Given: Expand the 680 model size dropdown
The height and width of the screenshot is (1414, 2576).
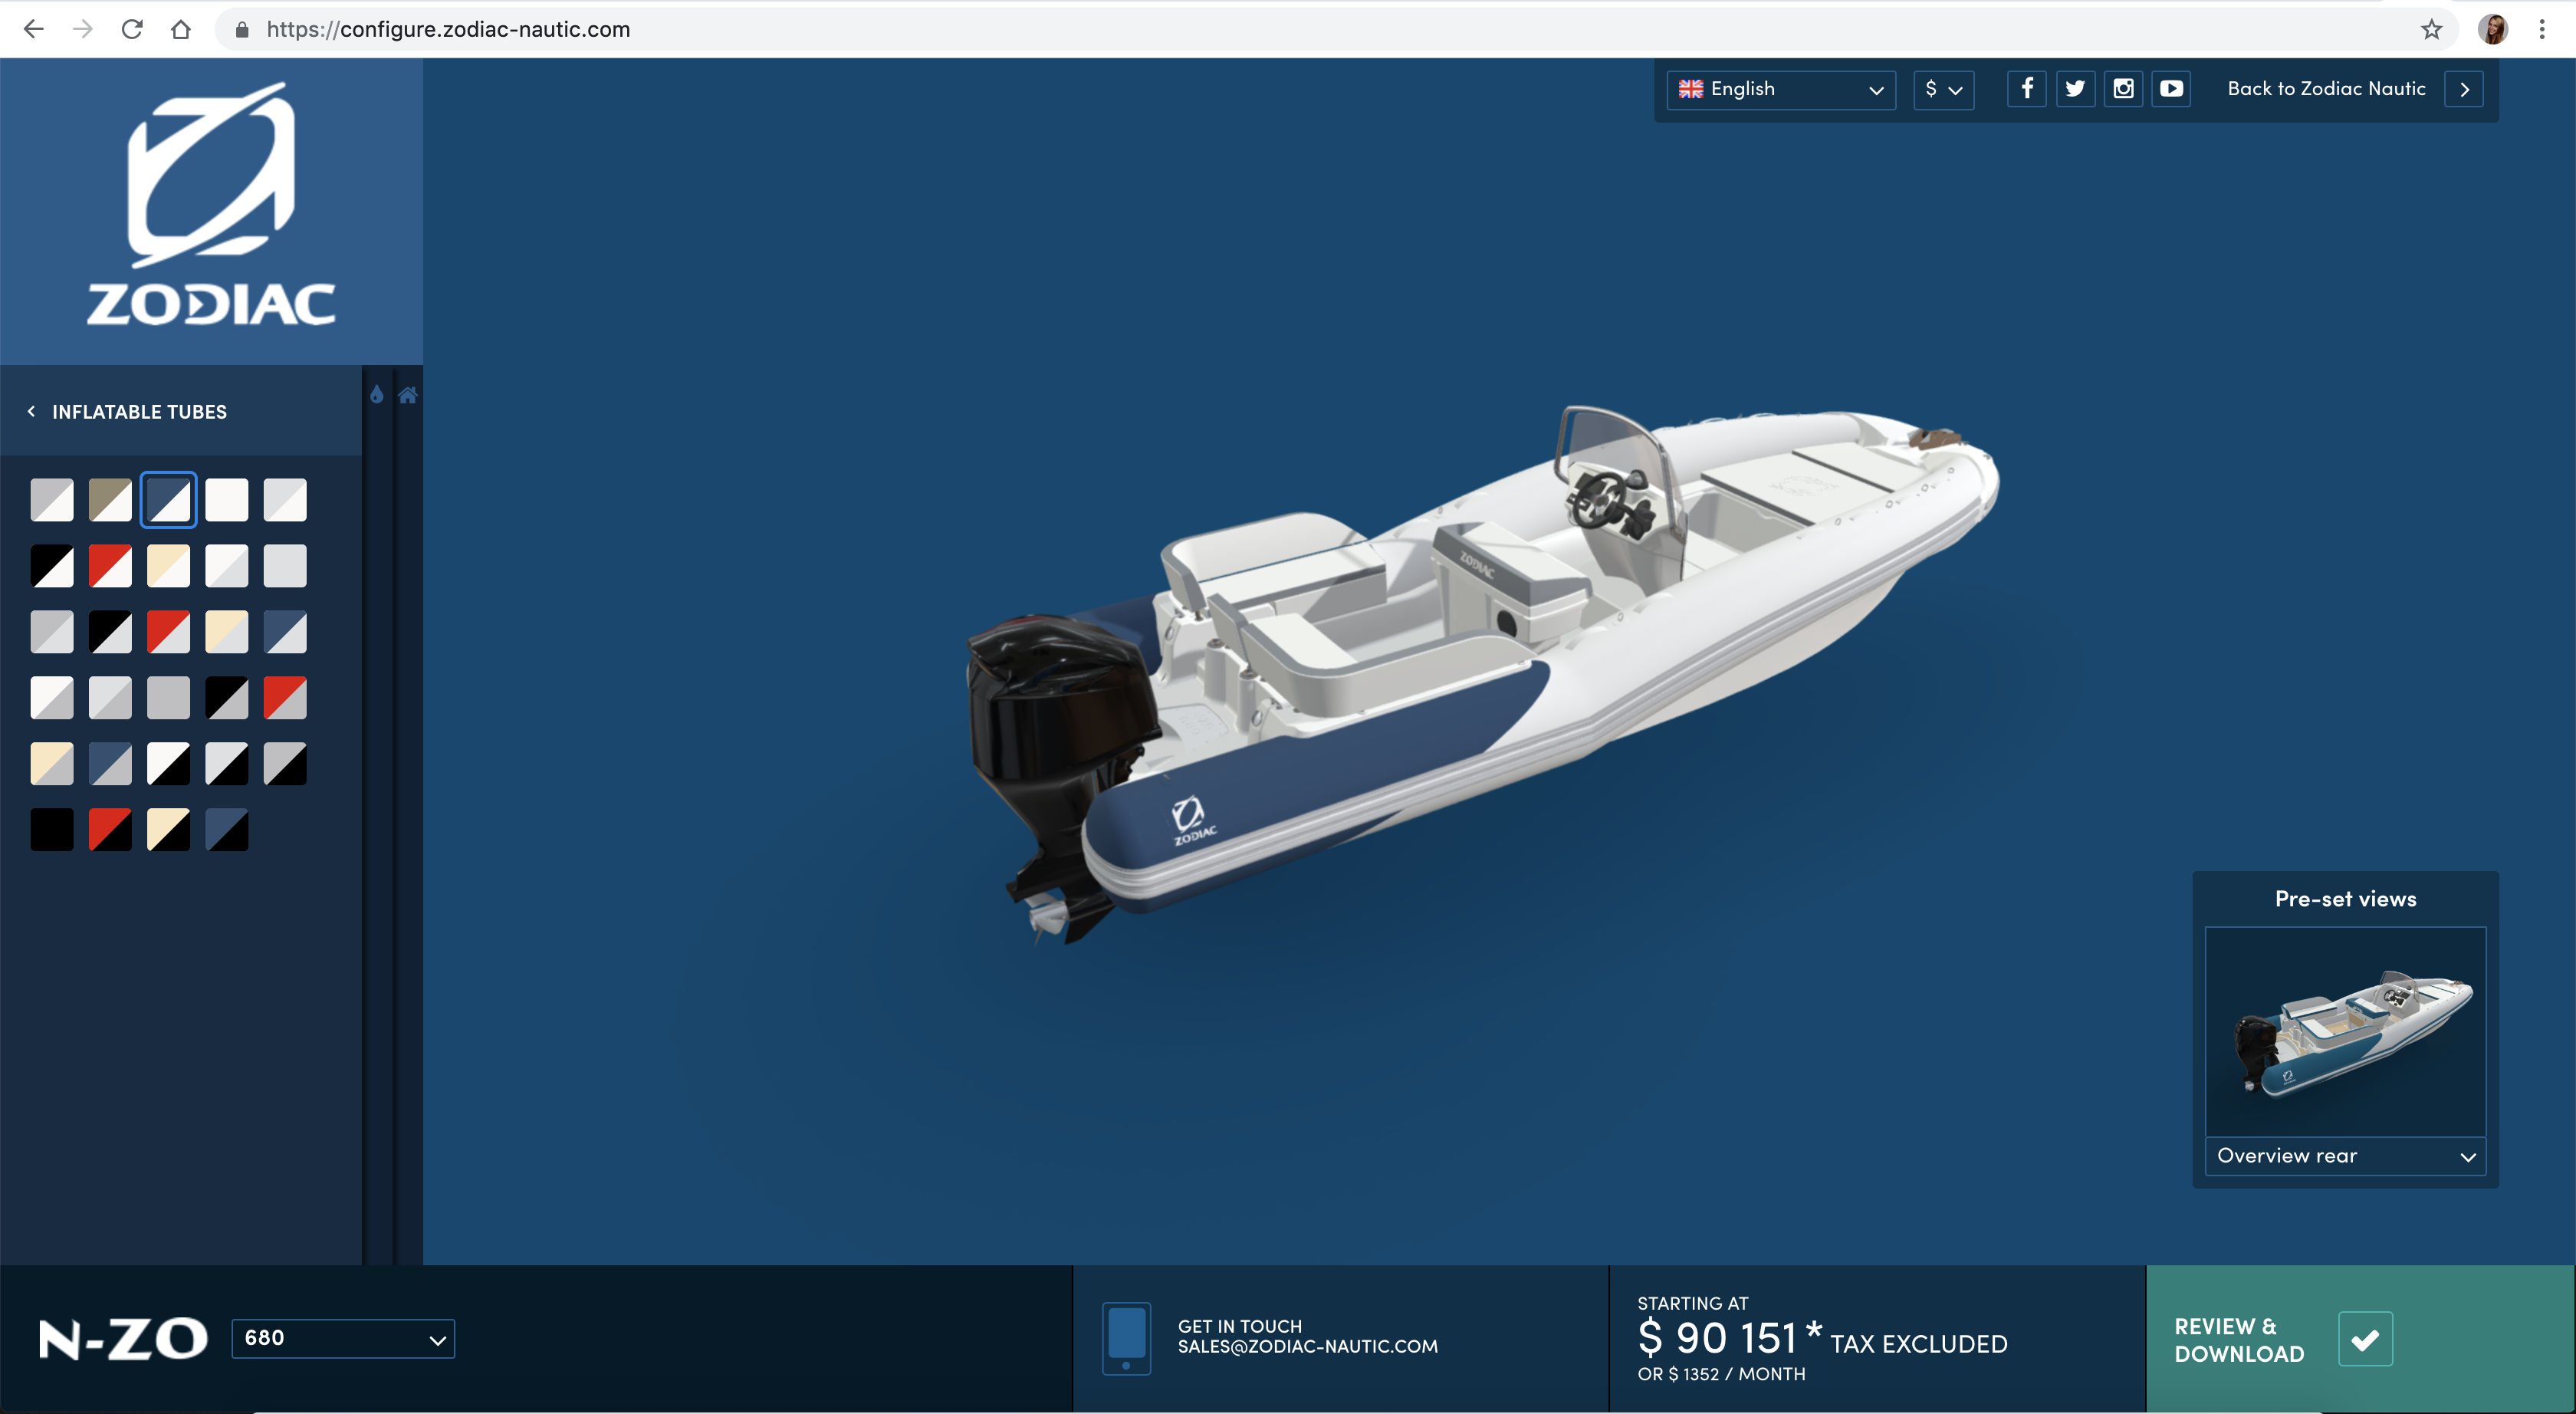Looking at the screenshot, I should coord(343,1338).
